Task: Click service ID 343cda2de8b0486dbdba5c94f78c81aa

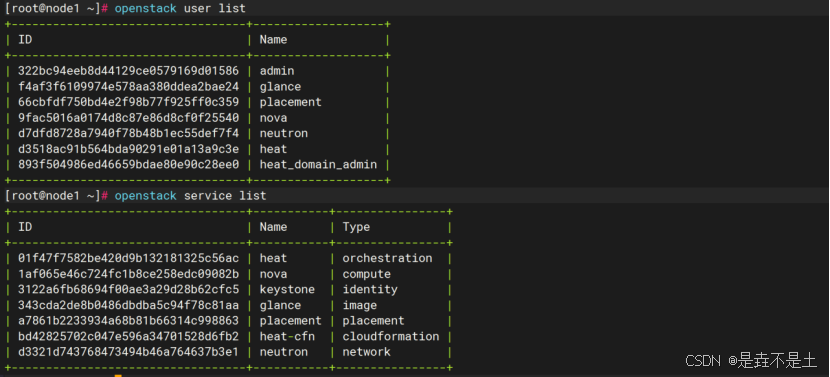Action: point(128,305)
